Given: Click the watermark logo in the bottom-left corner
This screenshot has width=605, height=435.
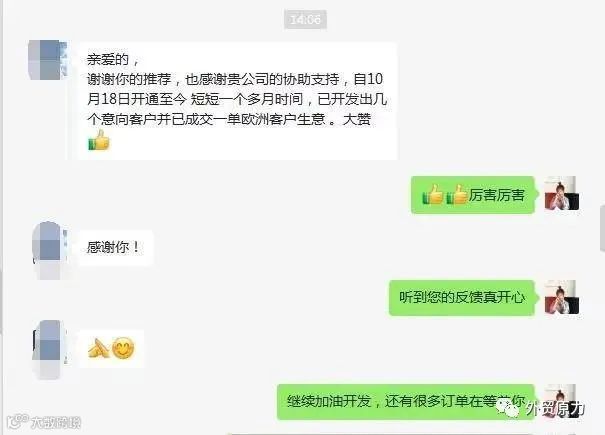Looking at the screenshot, I should pos(18,421).
